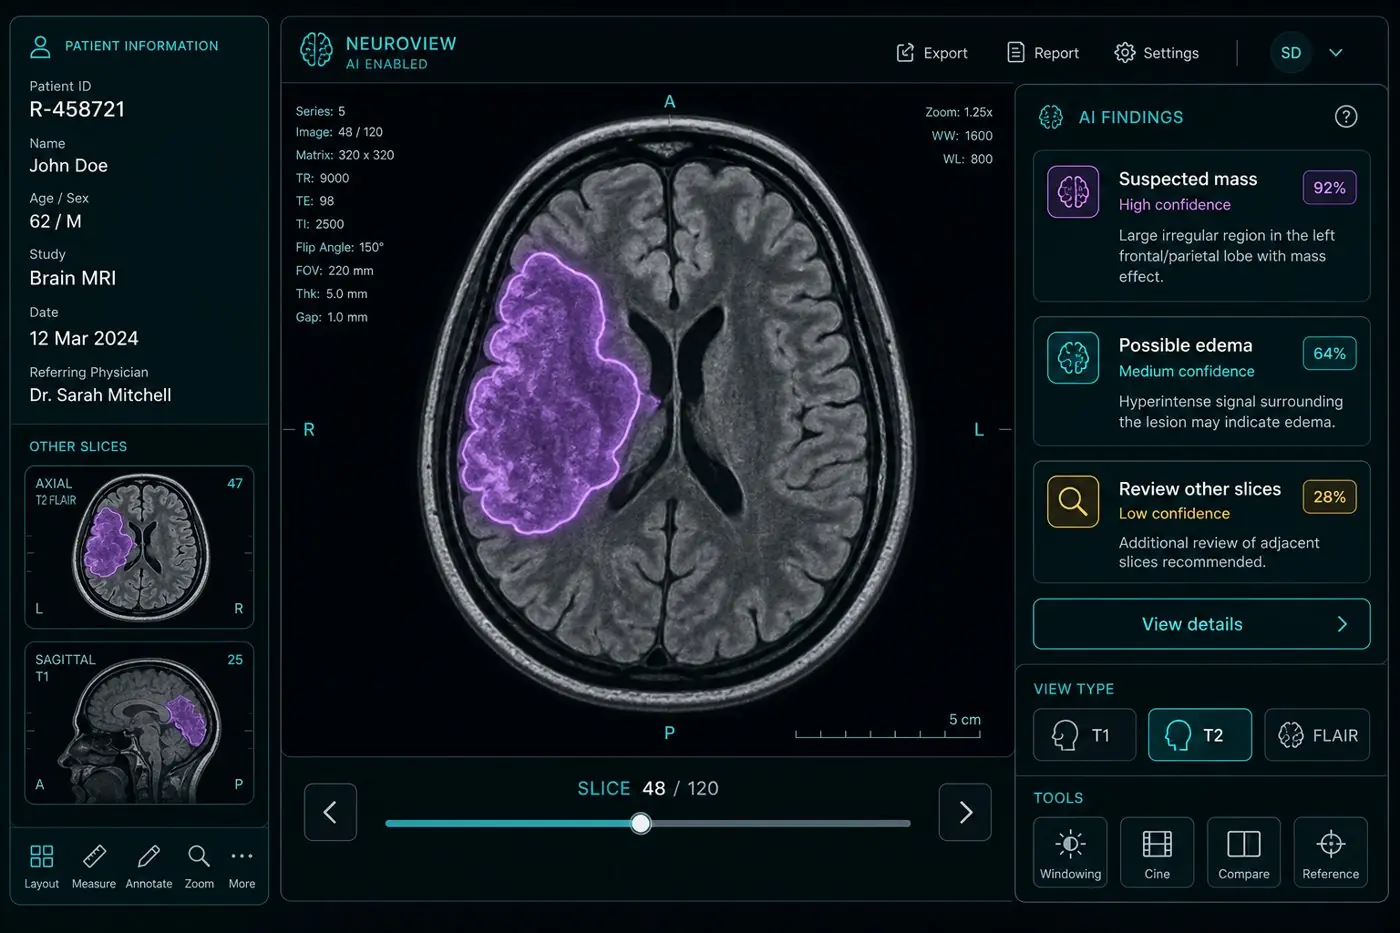Enable the Reference crosshair tool

(1330, 852)
